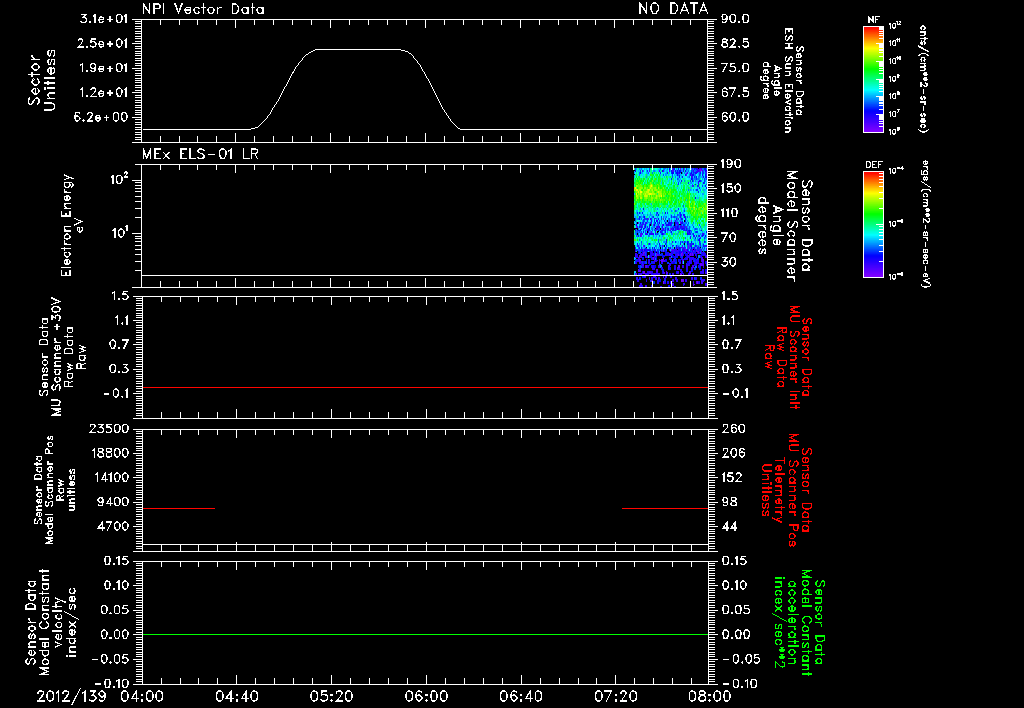
Task: Select the 05:20 time axis label
Action: pos(331,696)
